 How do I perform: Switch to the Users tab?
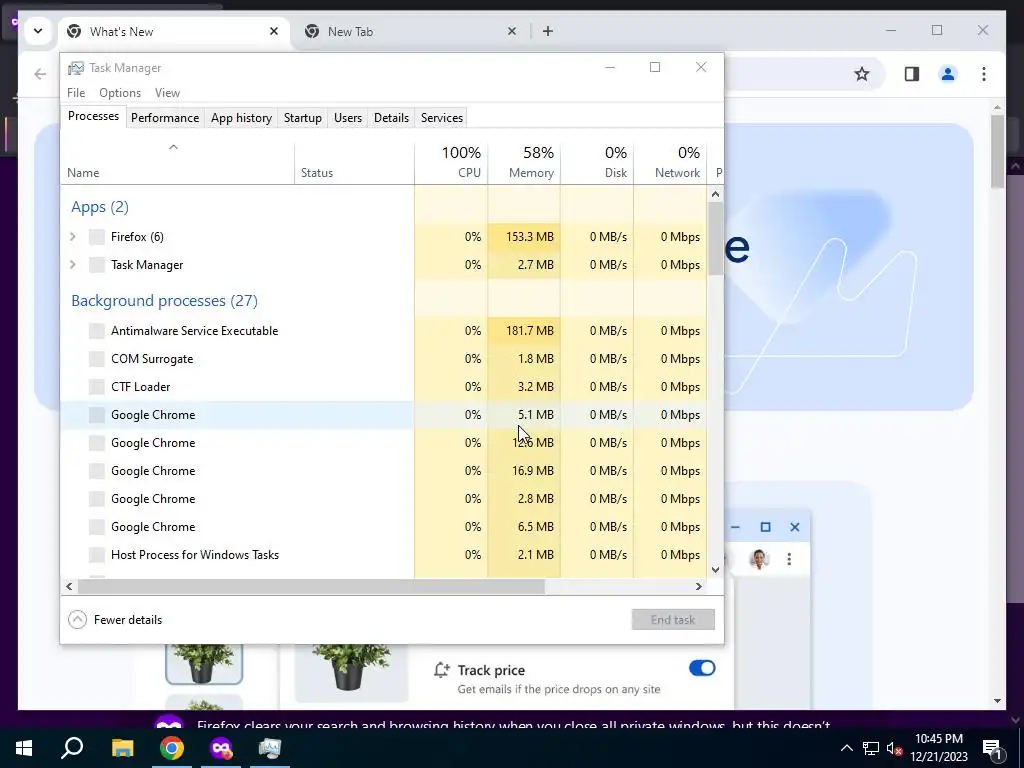click(347, 118)
